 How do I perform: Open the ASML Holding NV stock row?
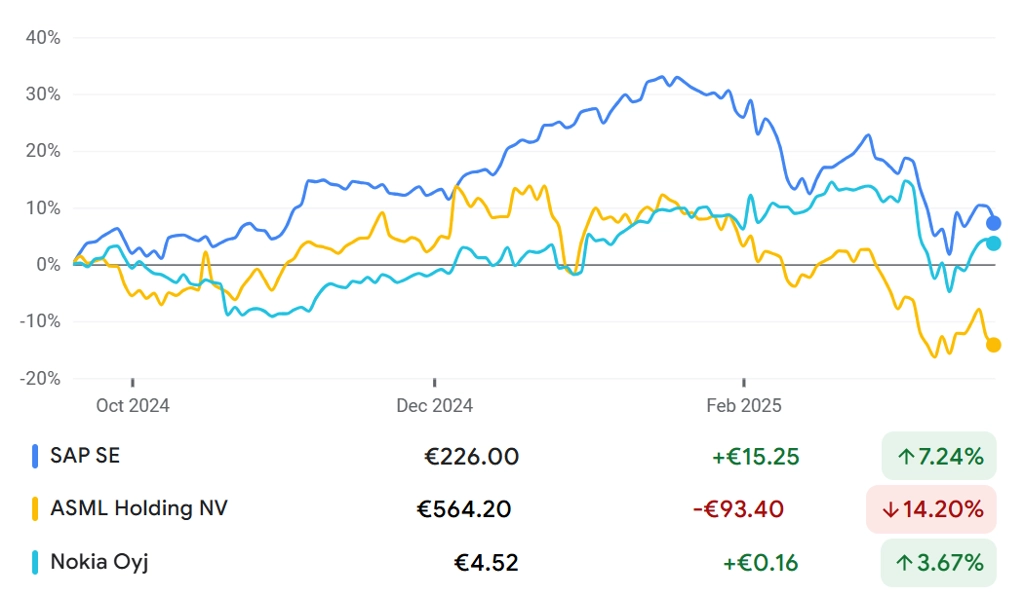[139, 508]
